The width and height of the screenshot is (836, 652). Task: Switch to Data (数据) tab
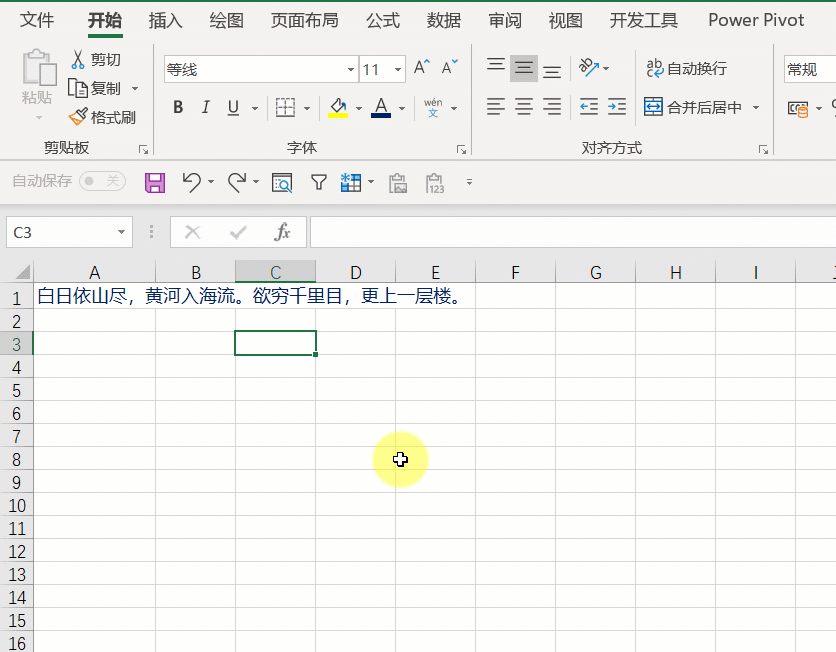coord(444,20)
